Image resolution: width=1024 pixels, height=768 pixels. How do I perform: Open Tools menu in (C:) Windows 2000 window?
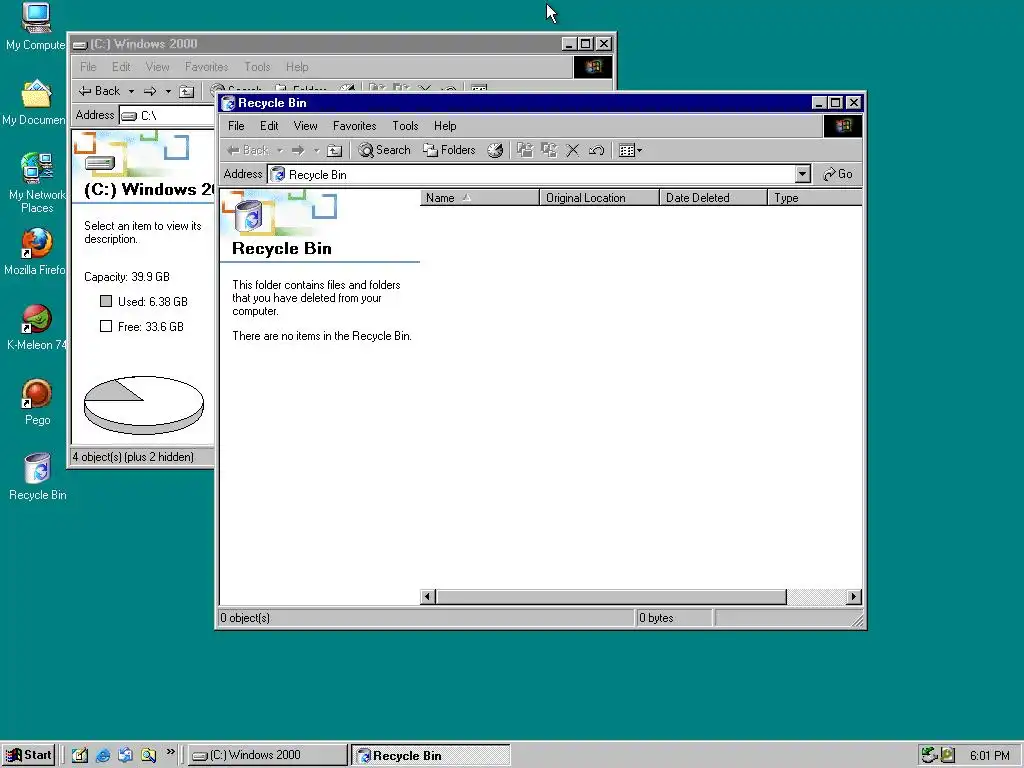[257, 67]
